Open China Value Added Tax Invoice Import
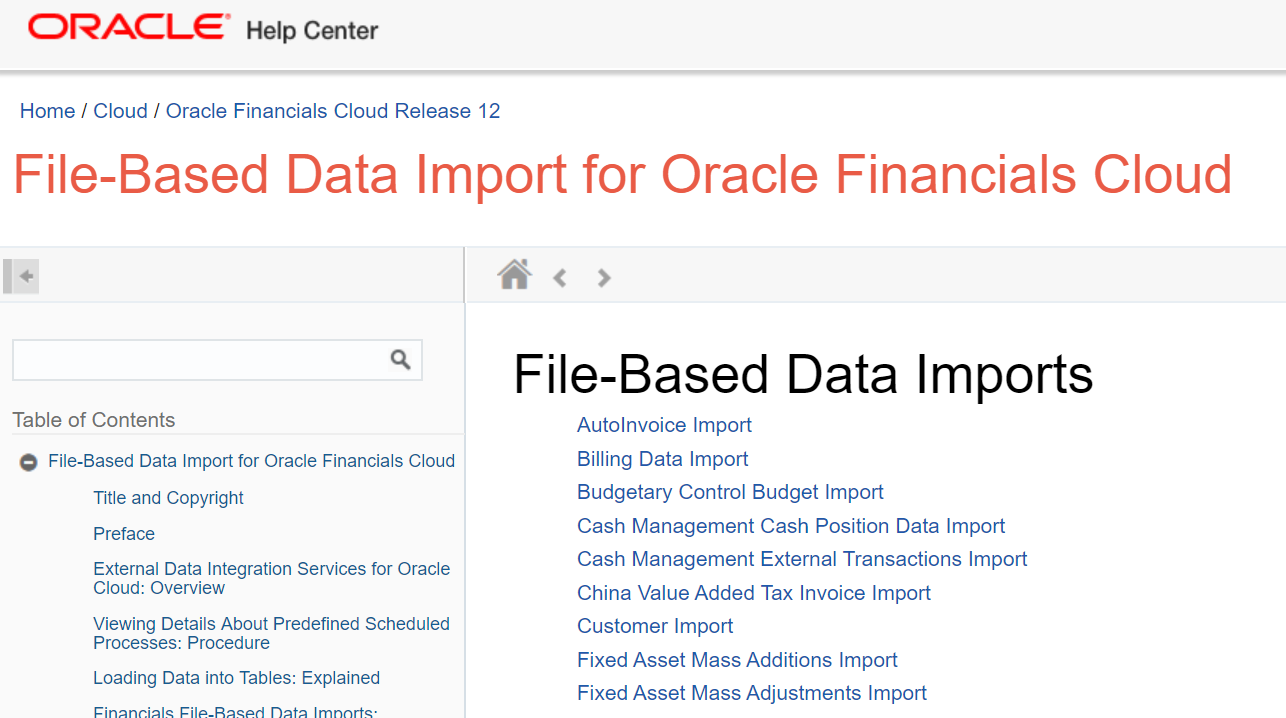1286x718 pixels. coord(754,593)
